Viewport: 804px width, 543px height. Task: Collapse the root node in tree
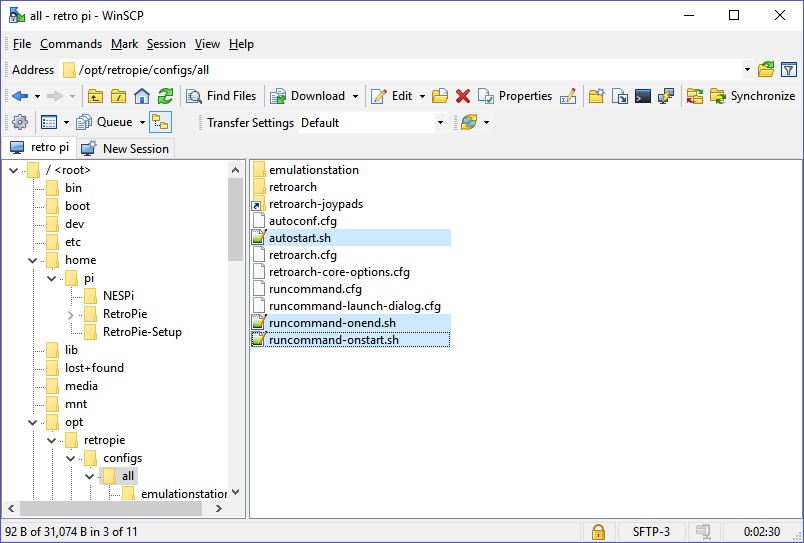(x=14, y=170)
